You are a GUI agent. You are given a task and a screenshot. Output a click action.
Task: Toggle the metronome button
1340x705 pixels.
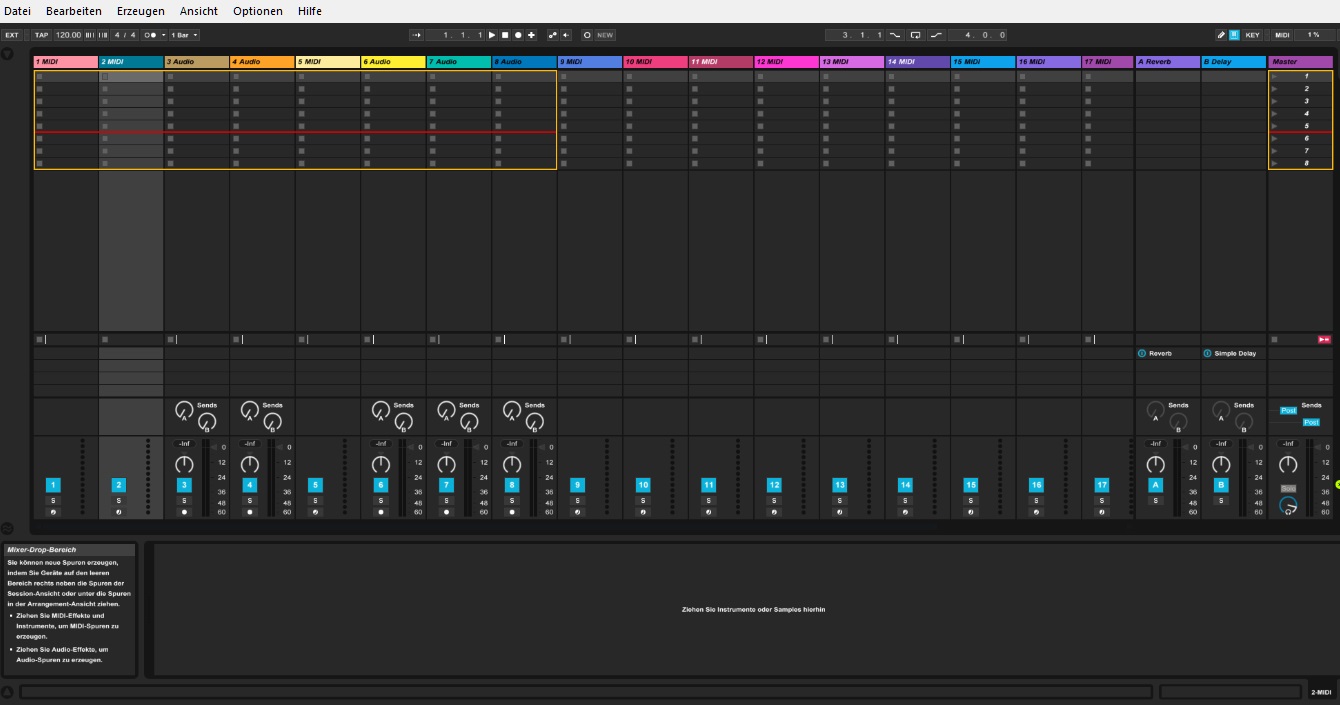tap(150, 35)
